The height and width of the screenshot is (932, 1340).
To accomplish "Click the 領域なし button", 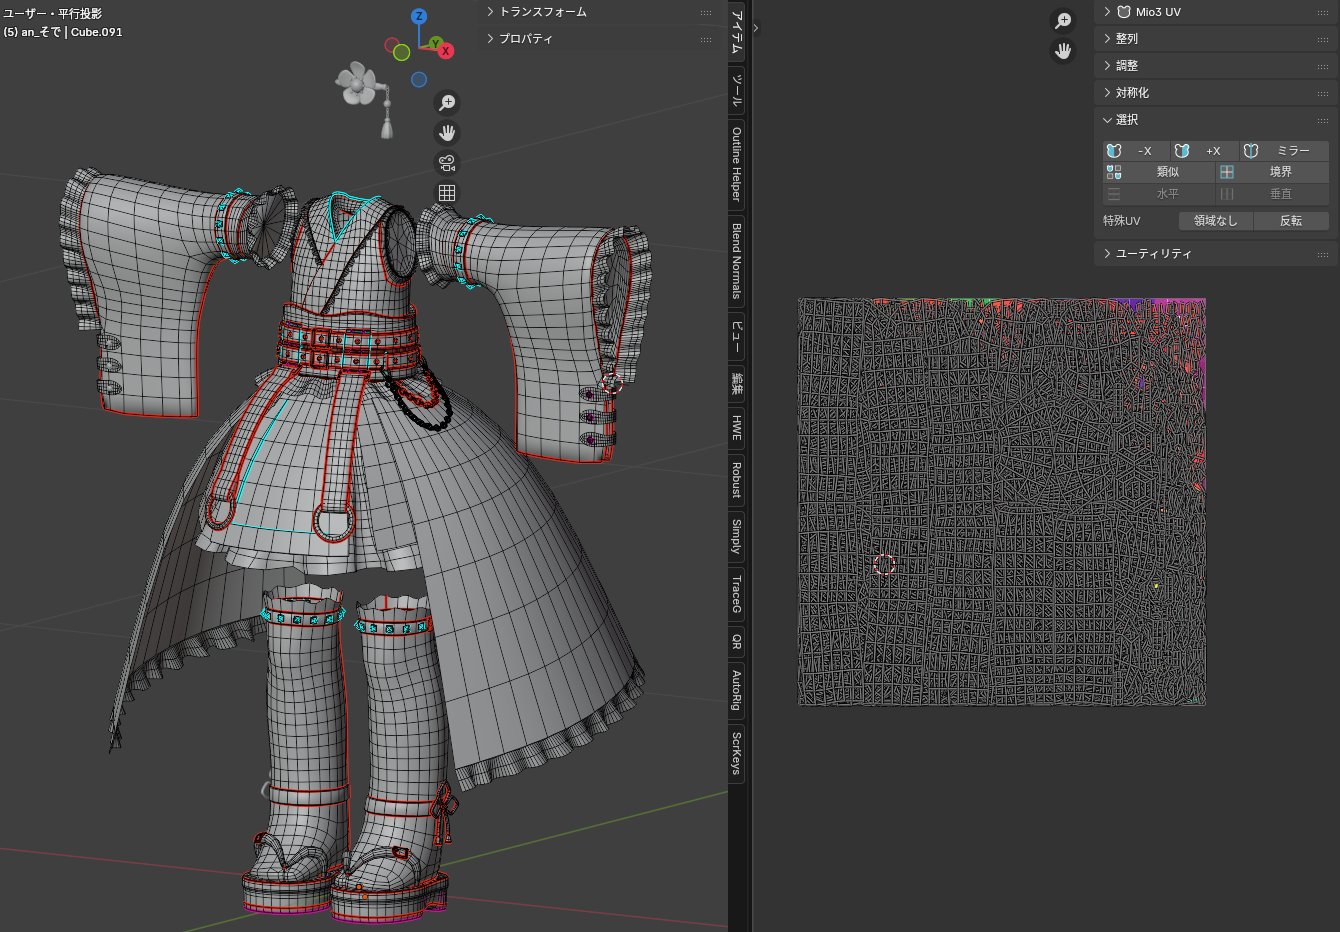I will click(1215, 221).
